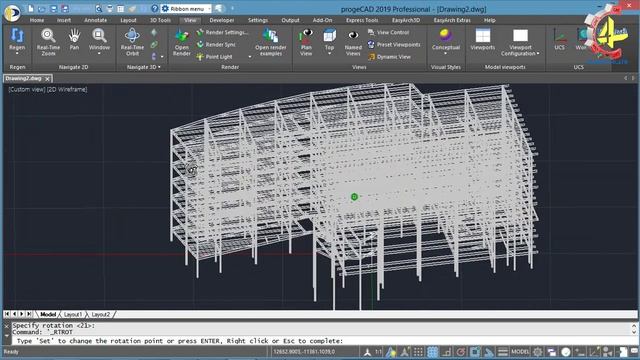The width and height of the screenshot is (640, 360).
Task: Toggle lineweight display in status bar
Action: click(x=503, y=351)
